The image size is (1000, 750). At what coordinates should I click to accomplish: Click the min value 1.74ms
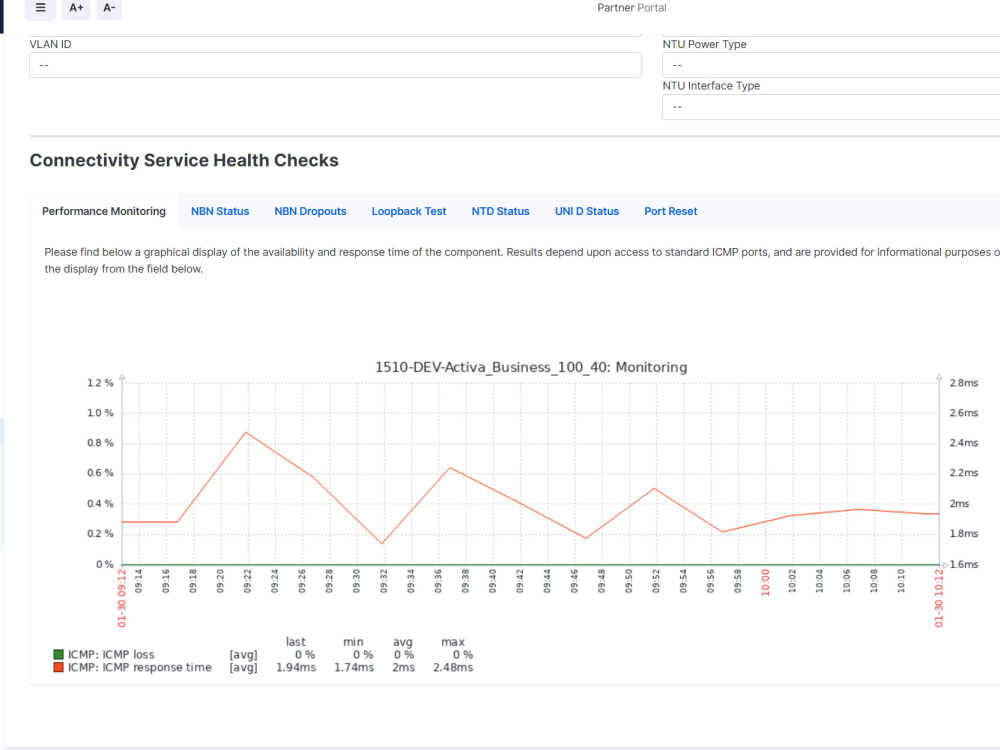[354, 667]
